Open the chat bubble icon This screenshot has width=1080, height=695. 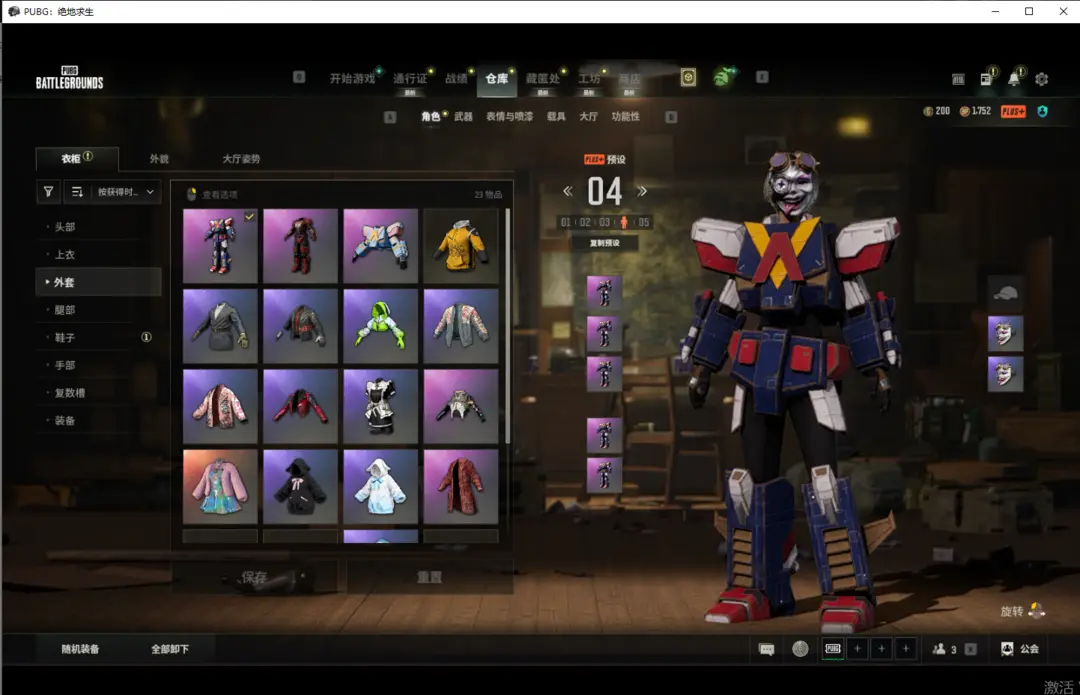click(767, 649)
